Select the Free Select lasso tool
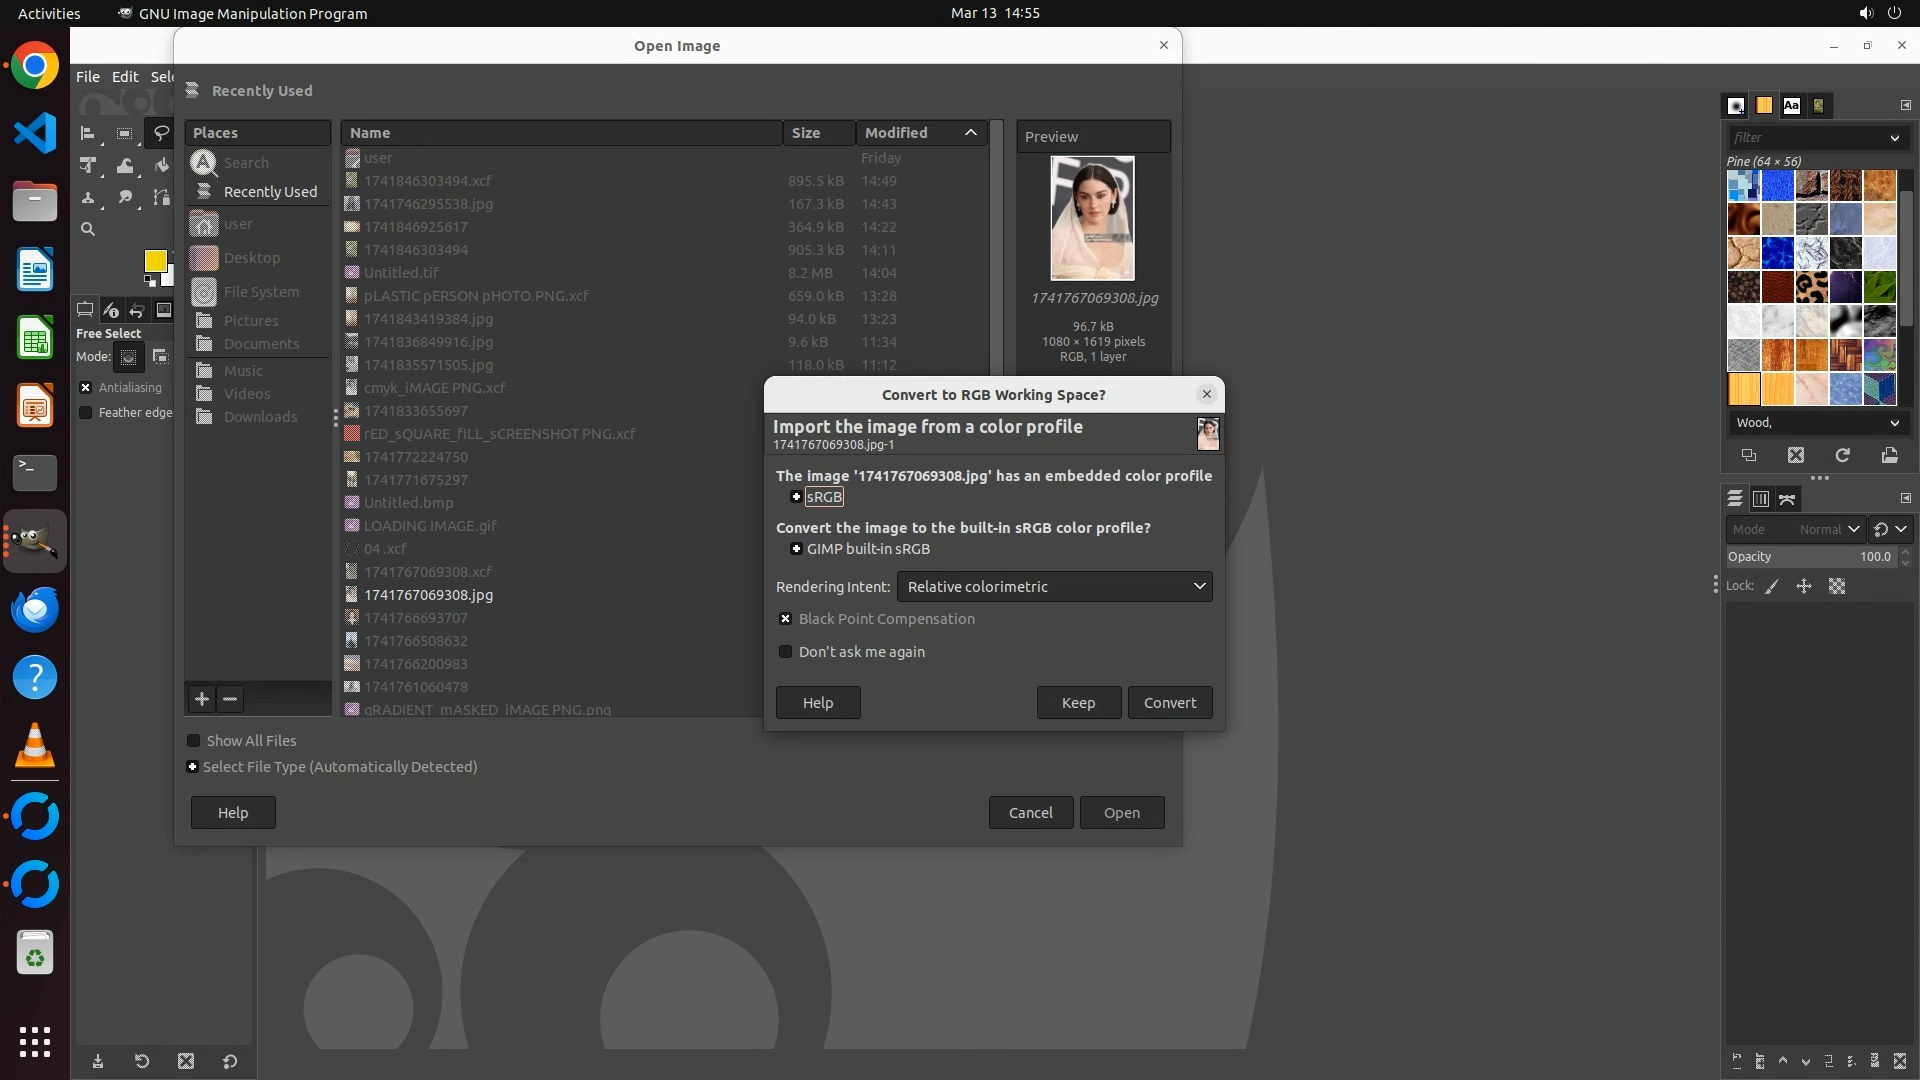Screen dimensions: 1920x1080 coord(161,132)
